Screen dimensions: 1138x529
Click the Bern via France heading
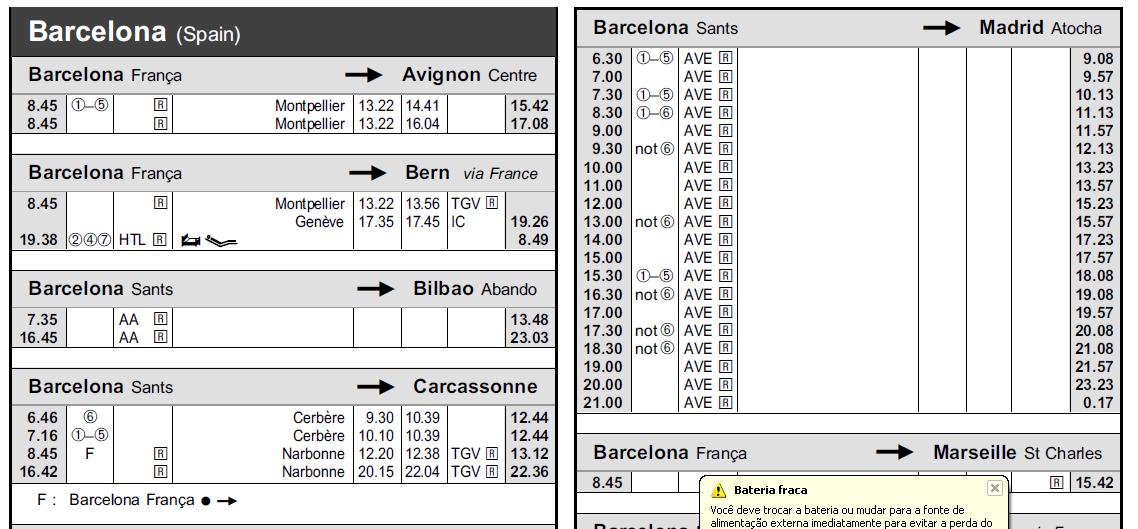pyautogui.click(x=472, y=173)
